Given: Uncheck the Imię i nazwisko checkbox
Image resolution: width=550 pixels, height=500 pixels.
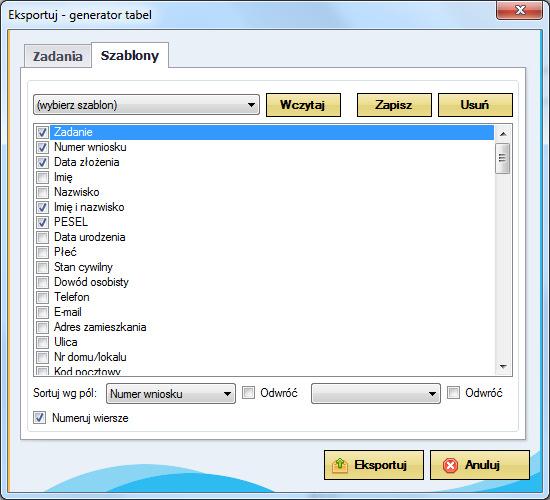Looking at the screenshot, I should [42, 207].
